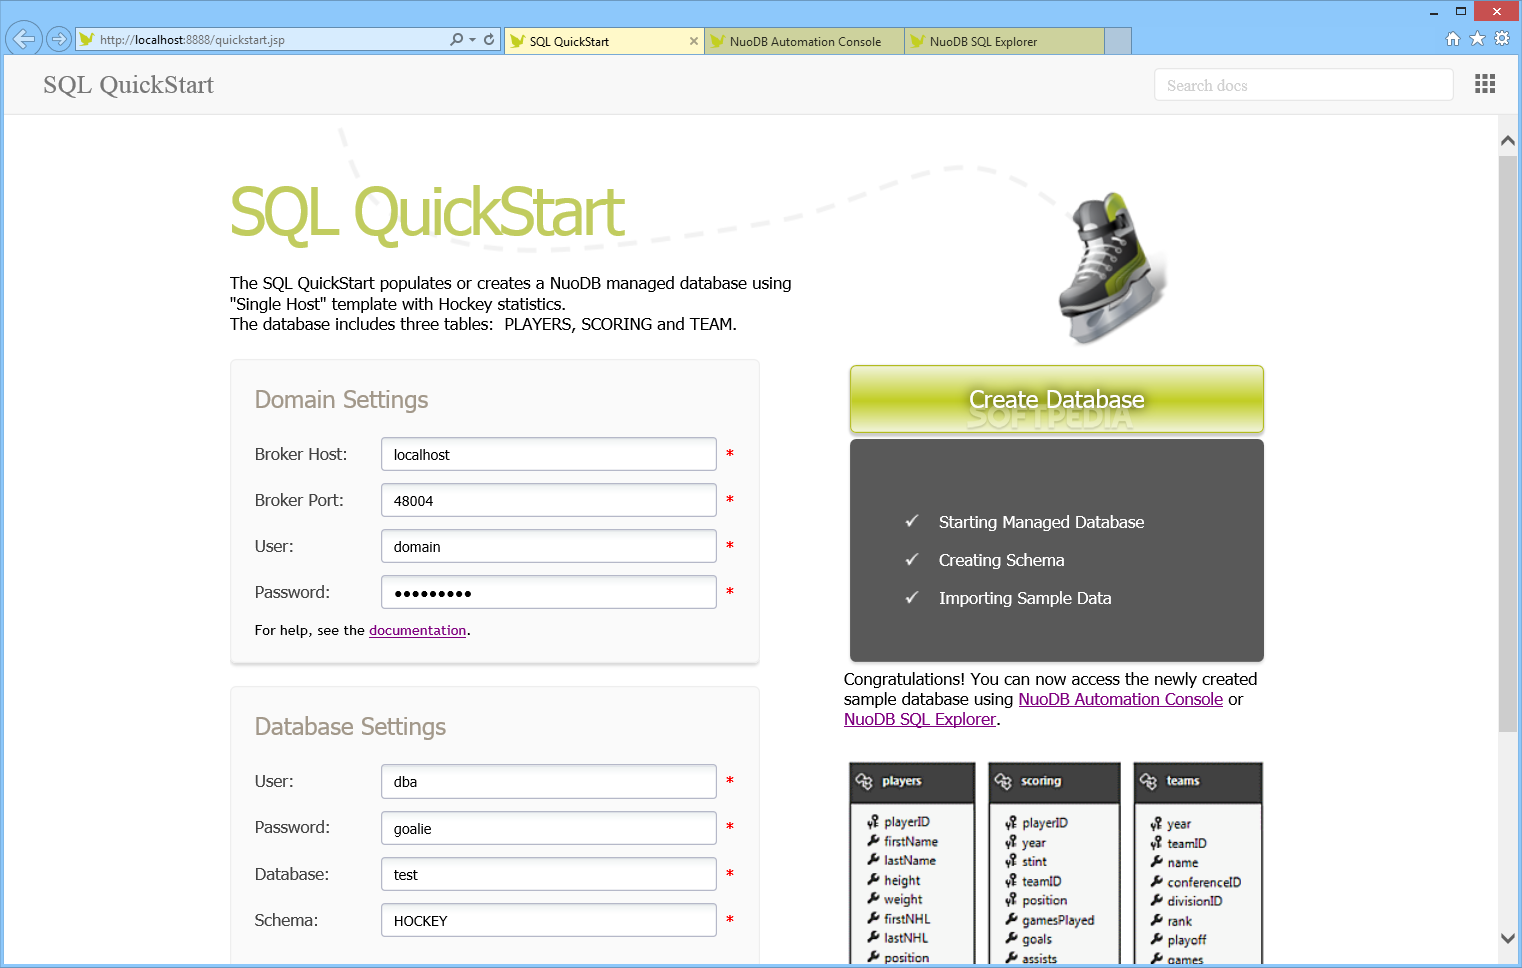Click scrollbar up arrow

click(x=1508, y=141)
